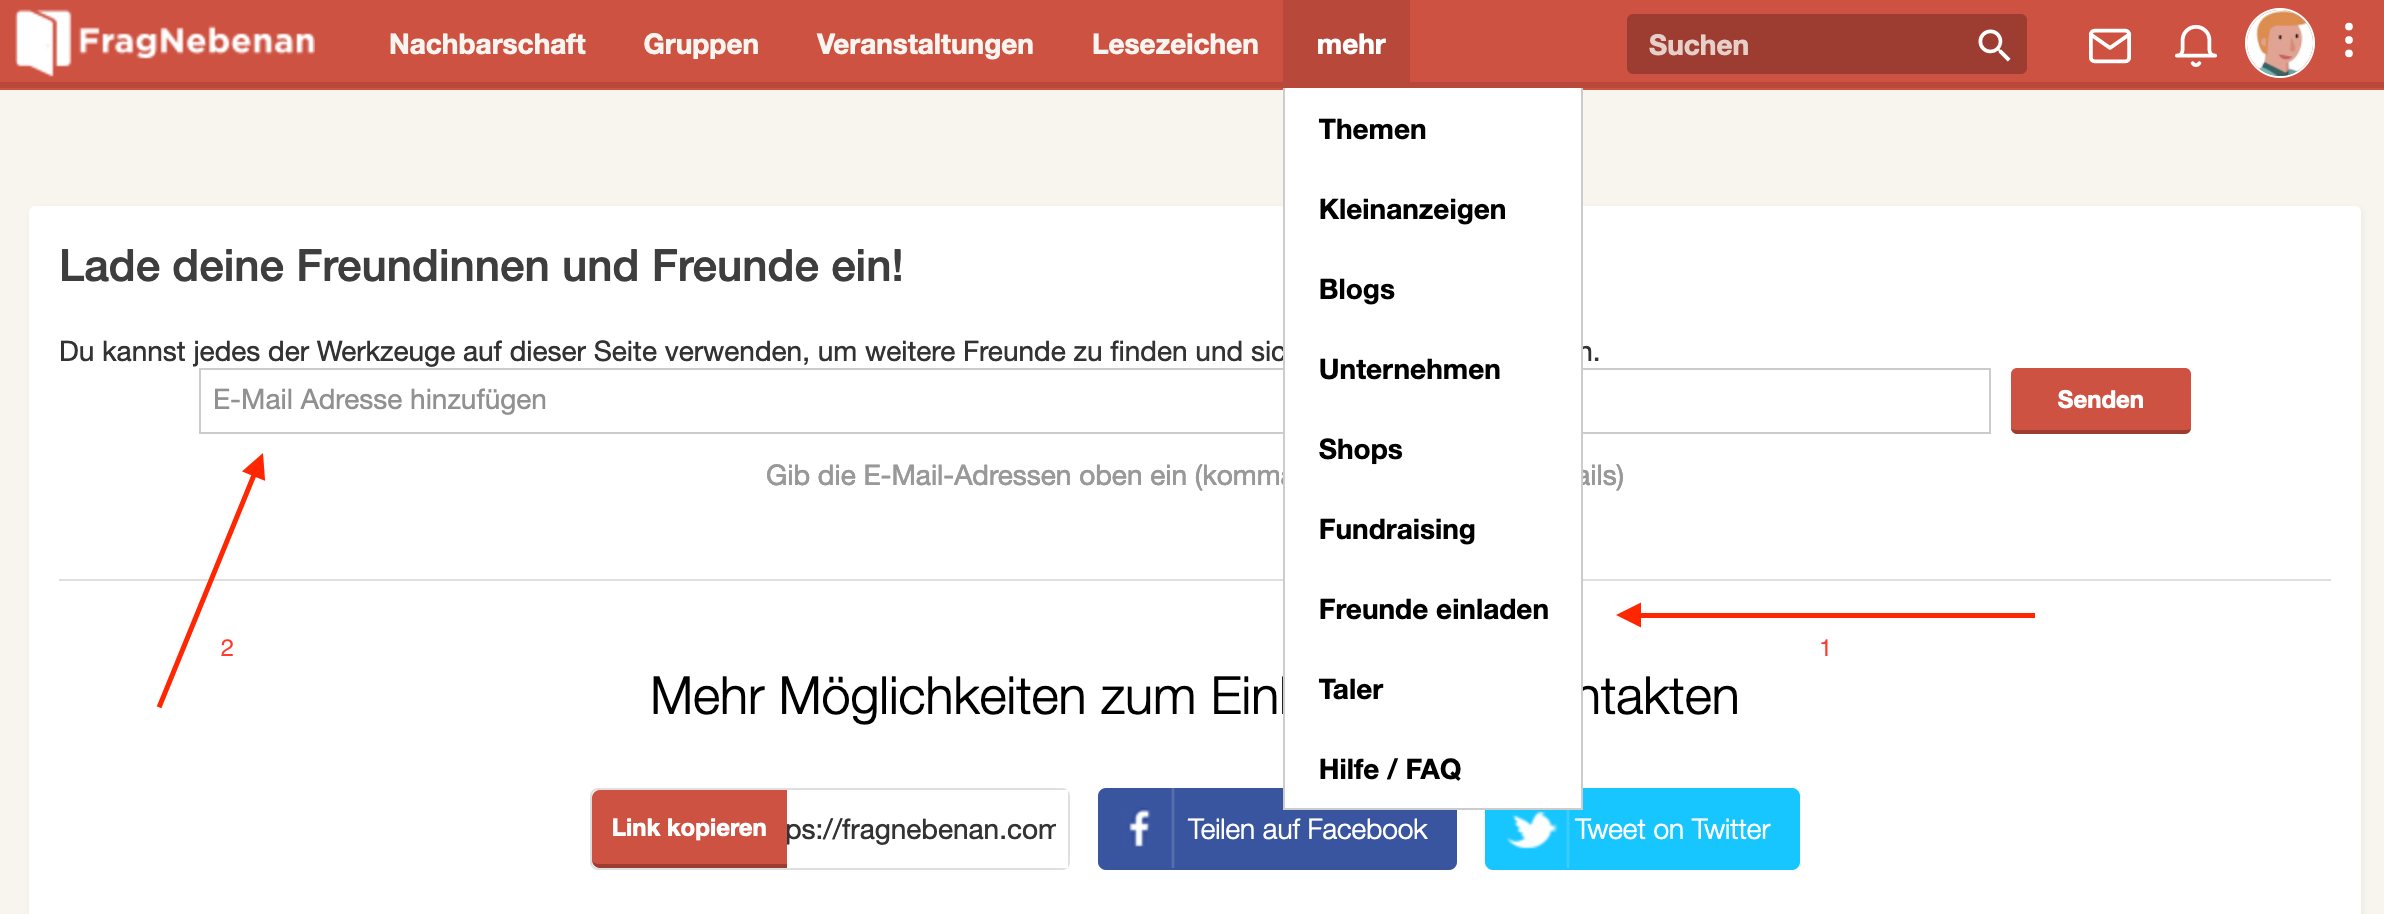Screen dimensions: 2384x914
Task: Click the search magnifier icon
Action: coord(1993,45)
